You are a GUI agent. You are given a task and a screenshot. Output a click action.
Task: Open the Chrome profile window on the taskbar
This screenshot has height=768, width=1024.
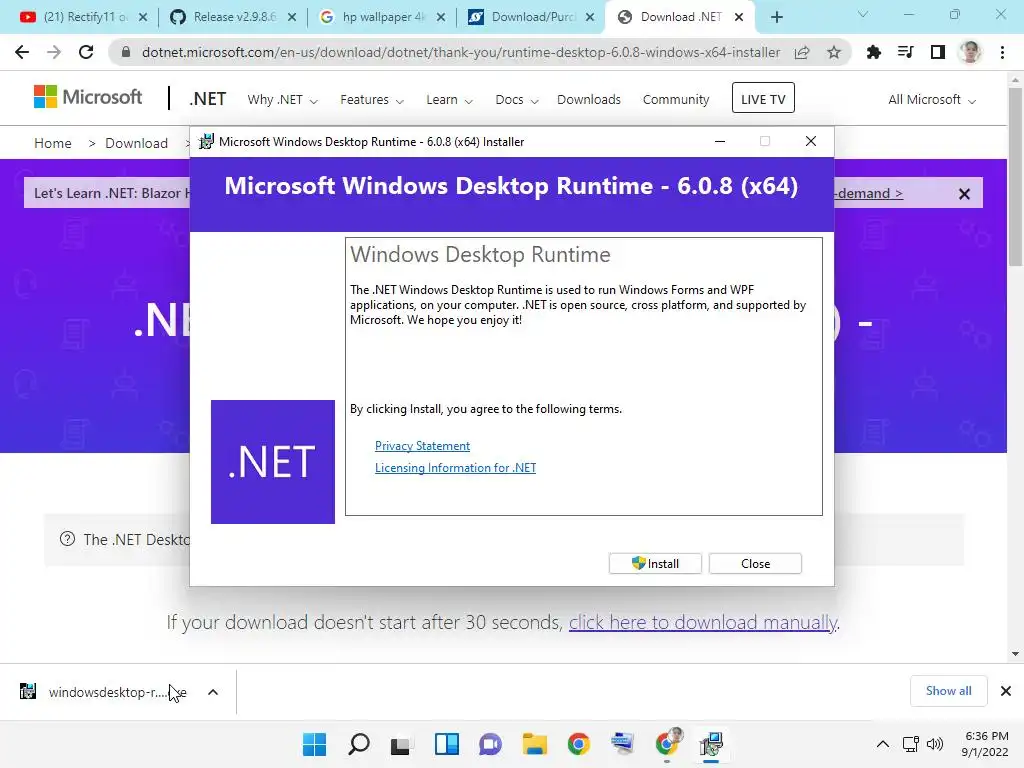667,744
